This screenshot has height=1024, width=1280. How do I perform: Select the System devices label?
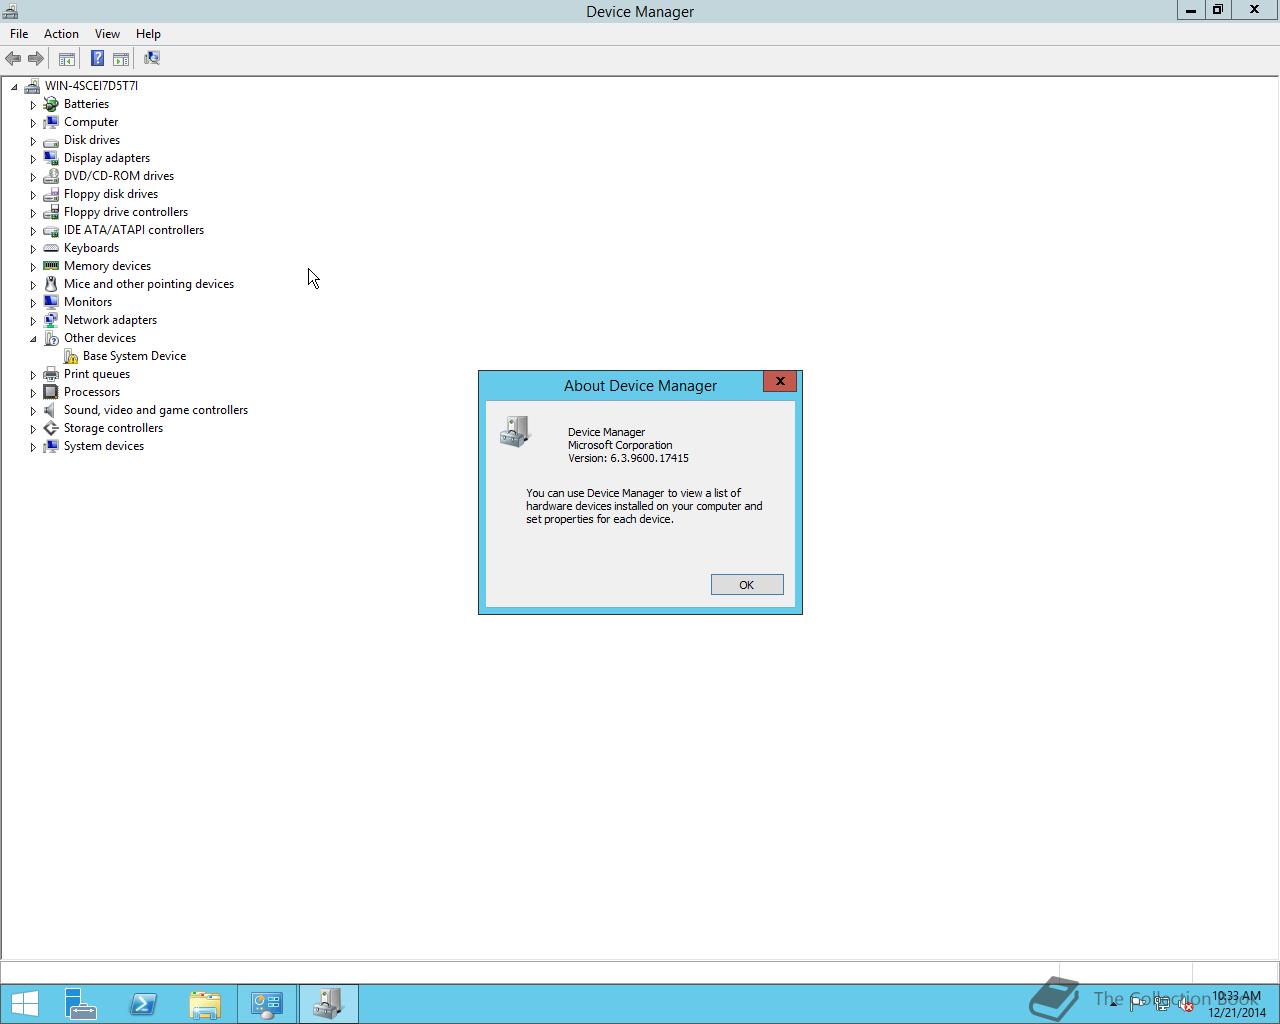104,446
